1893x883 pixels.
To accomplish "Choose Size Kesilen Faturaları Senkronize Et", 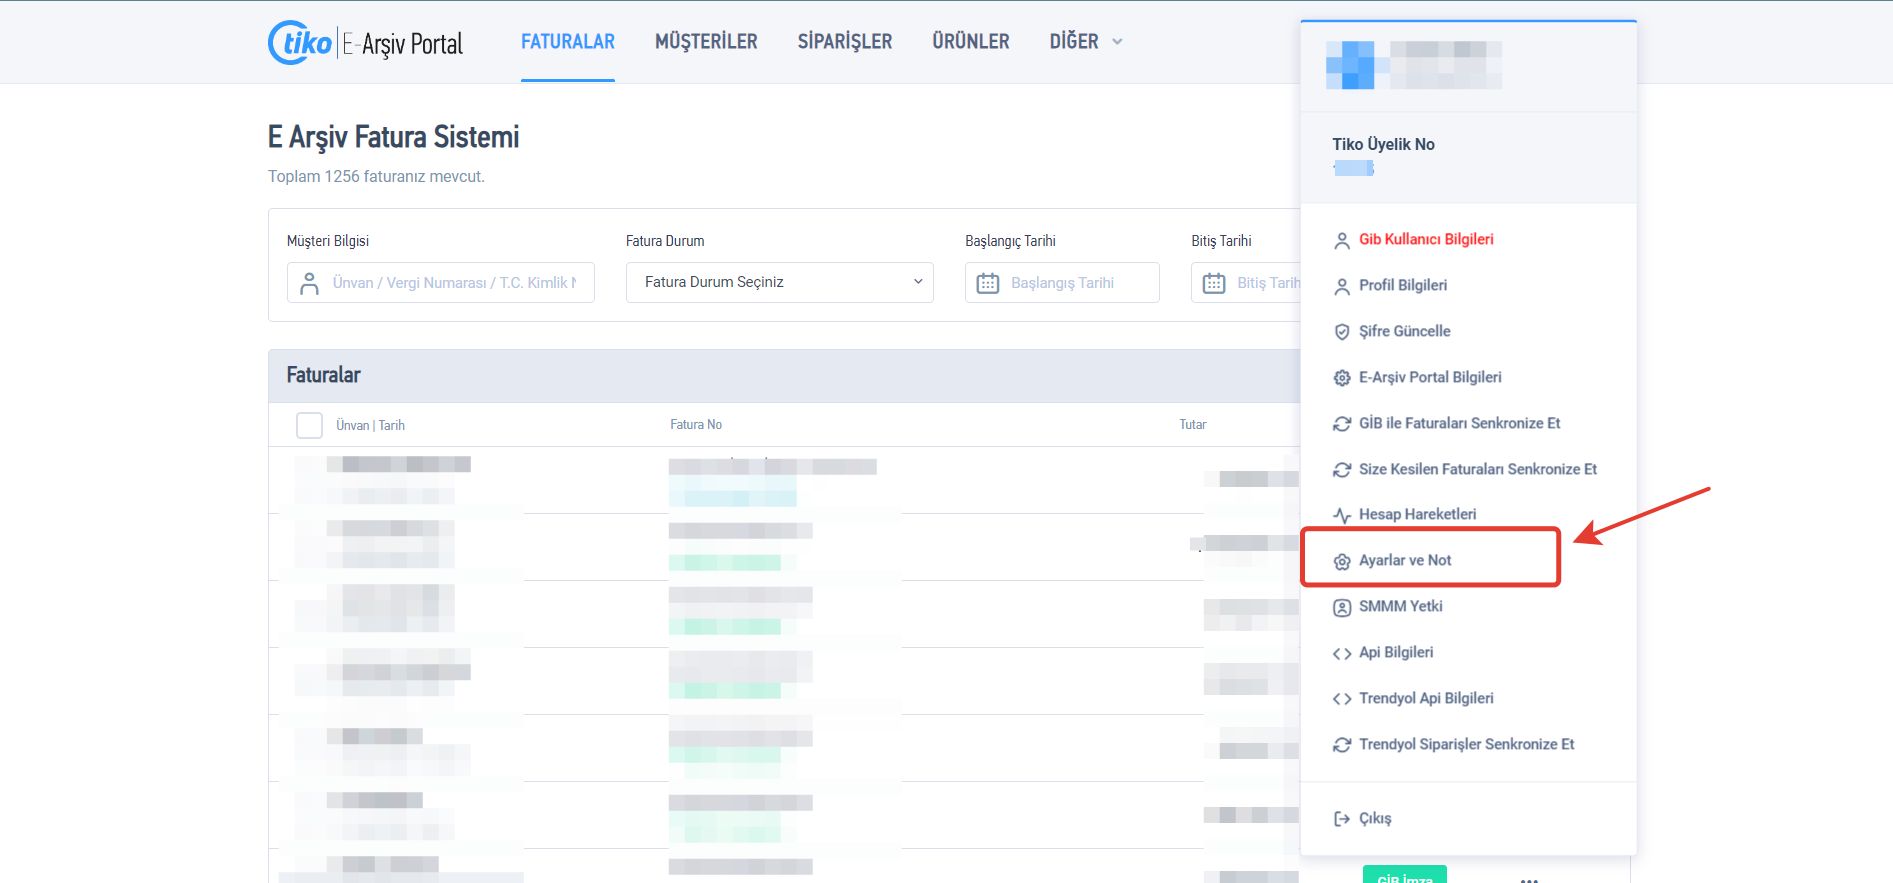I will pos(1478,469).
